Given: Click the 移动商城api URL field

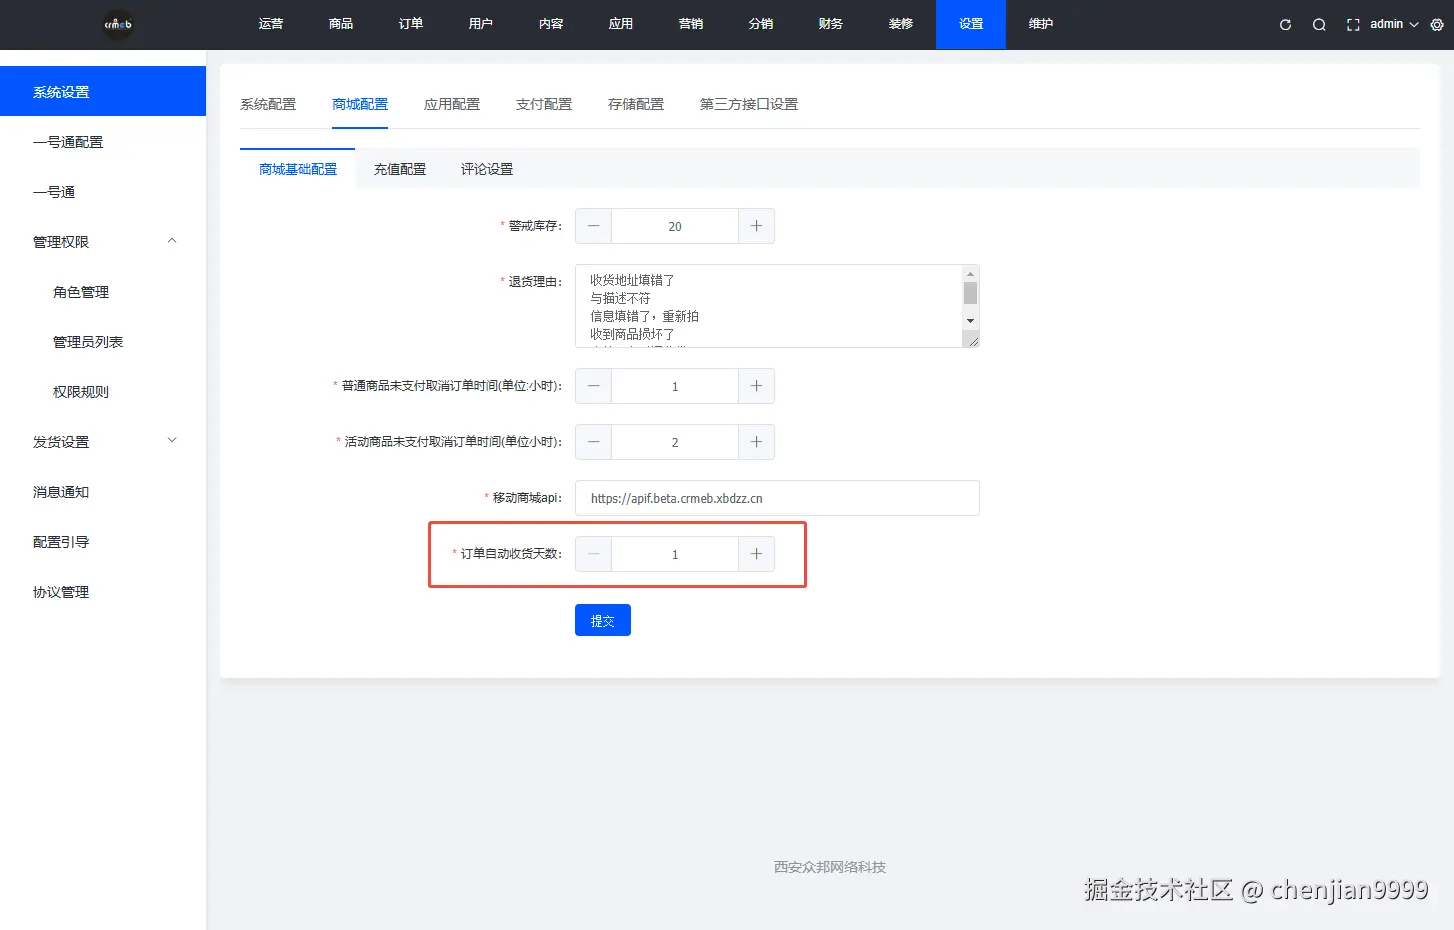Looking at the screenshot, I should 777,498.
